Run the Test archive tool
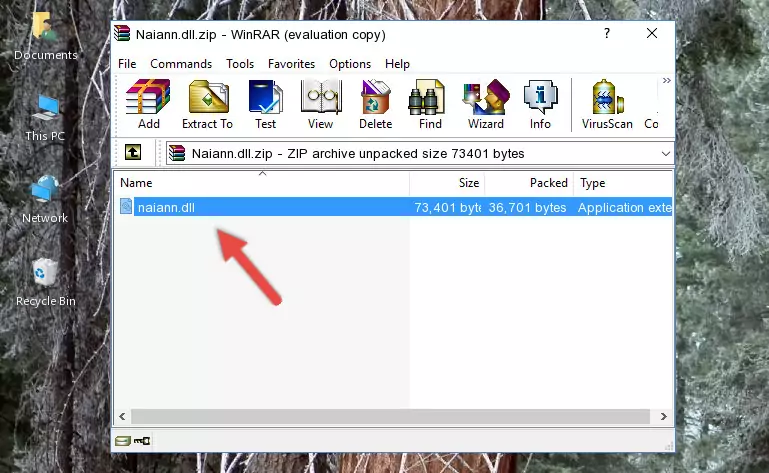Image resolution: width=769 pixels, height=473 pixels. 265,105
